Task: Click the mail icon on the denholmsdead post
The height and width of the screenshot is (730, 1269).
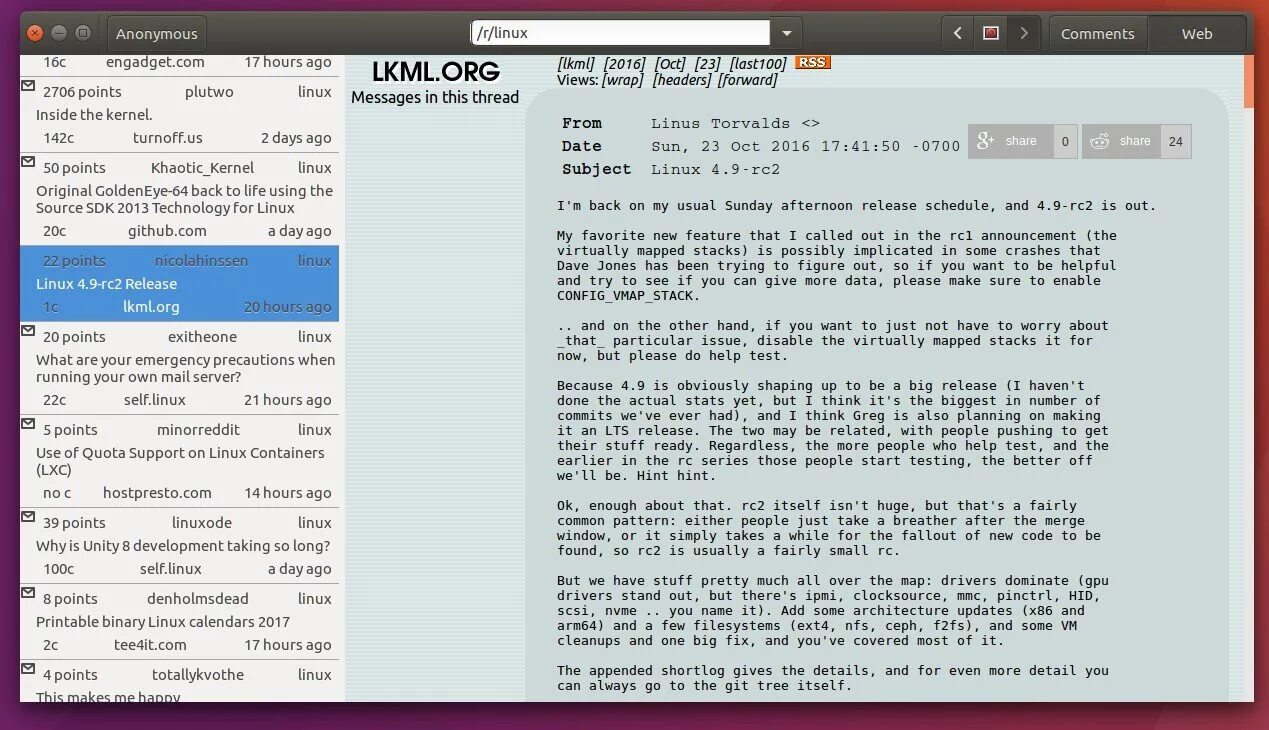Action: pyautogui.click(x=28, y=593)
